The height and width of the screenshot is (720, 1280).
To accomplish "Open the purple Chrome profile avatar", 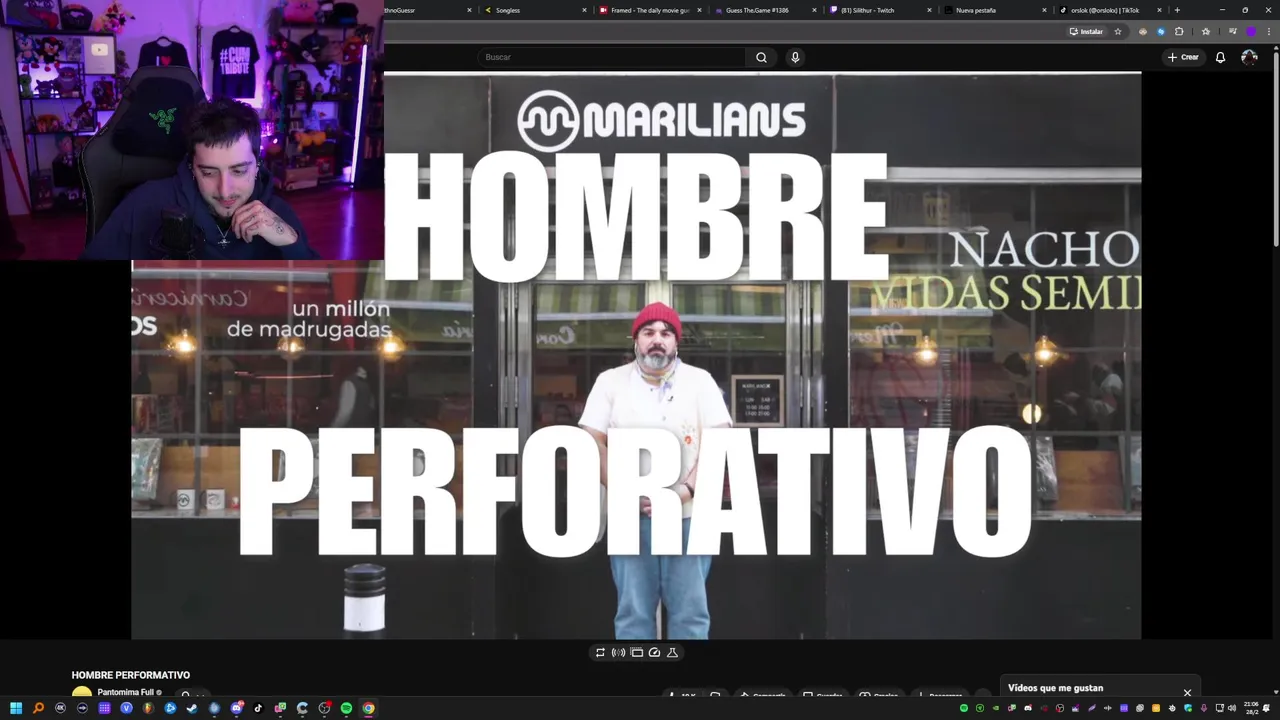I will tap(1250, 31).
